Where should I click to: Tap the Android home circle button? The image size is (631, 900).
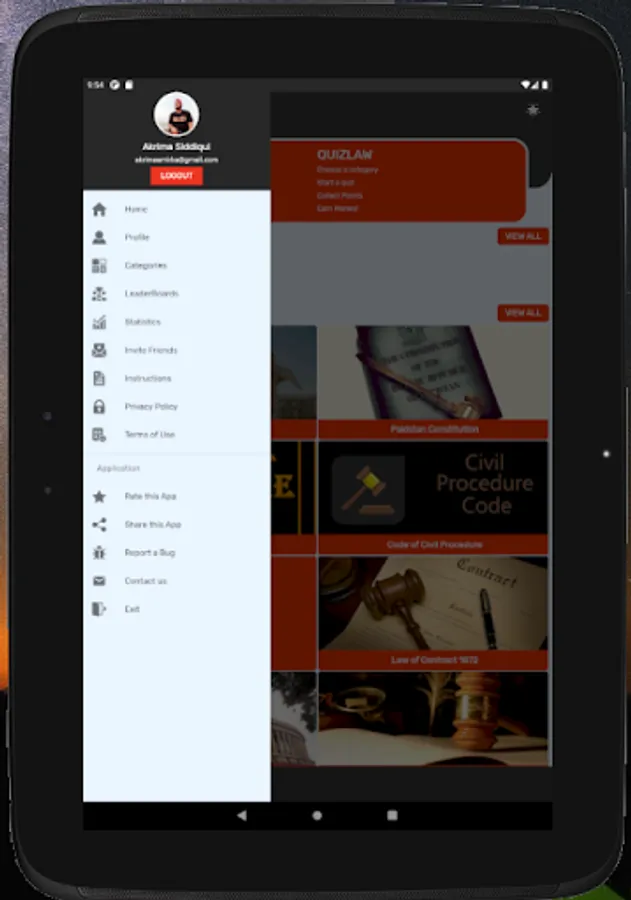[x=317, y=815]
